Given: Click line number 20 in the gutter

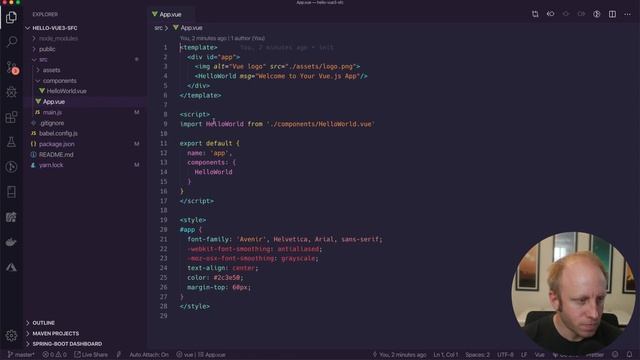Looking at the screenshot, I should coord(164,230).
